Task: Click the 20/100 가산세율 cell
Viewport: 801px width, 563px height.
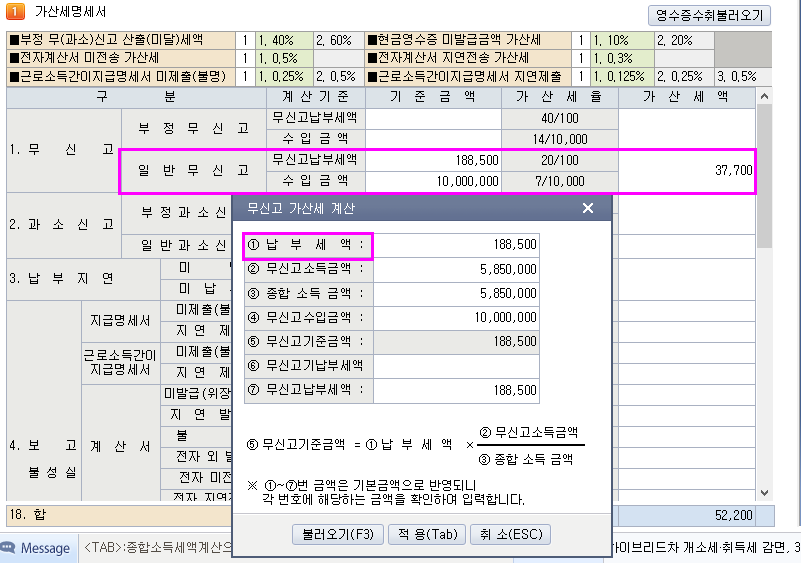Action: [x=560, y=160]
